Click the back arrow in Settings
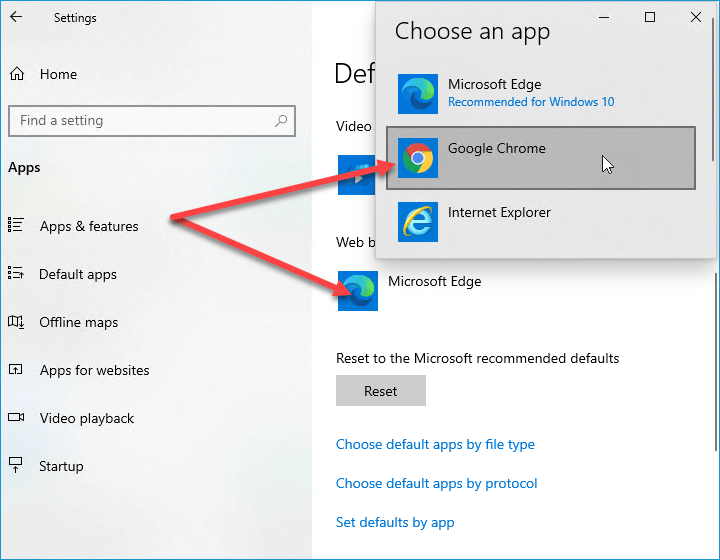Screen dimensions: 720x560 [x=16, y=17]
